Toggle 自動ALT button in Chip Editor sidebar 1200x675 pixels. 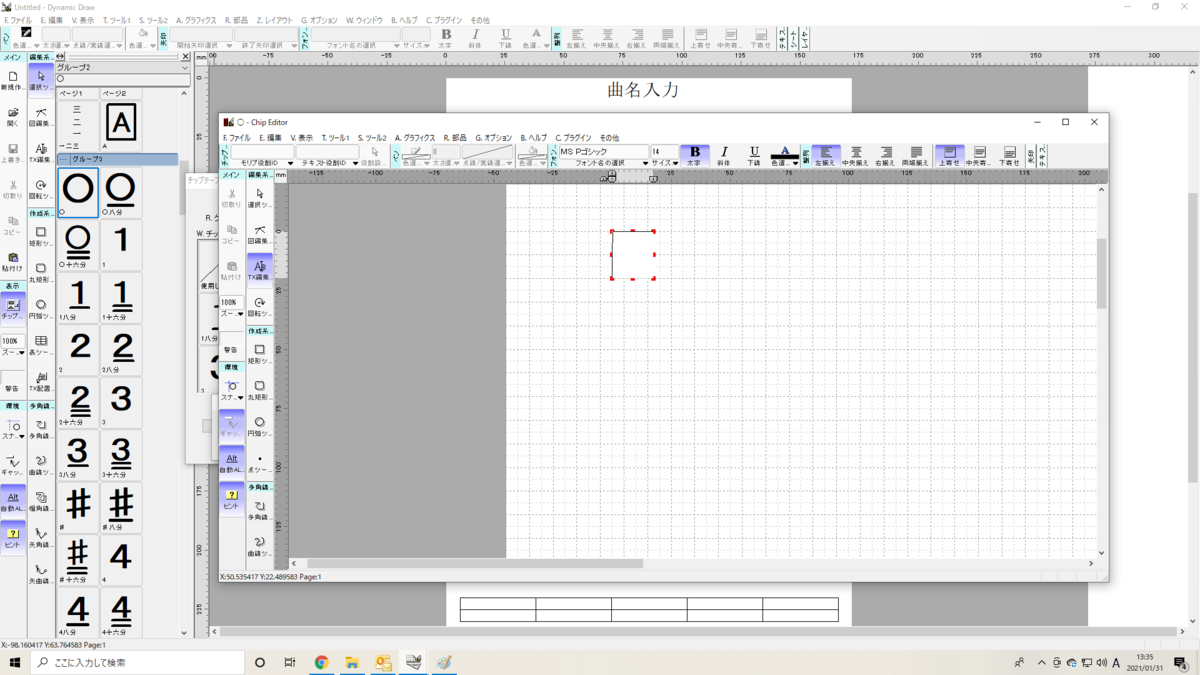(231, 461)
